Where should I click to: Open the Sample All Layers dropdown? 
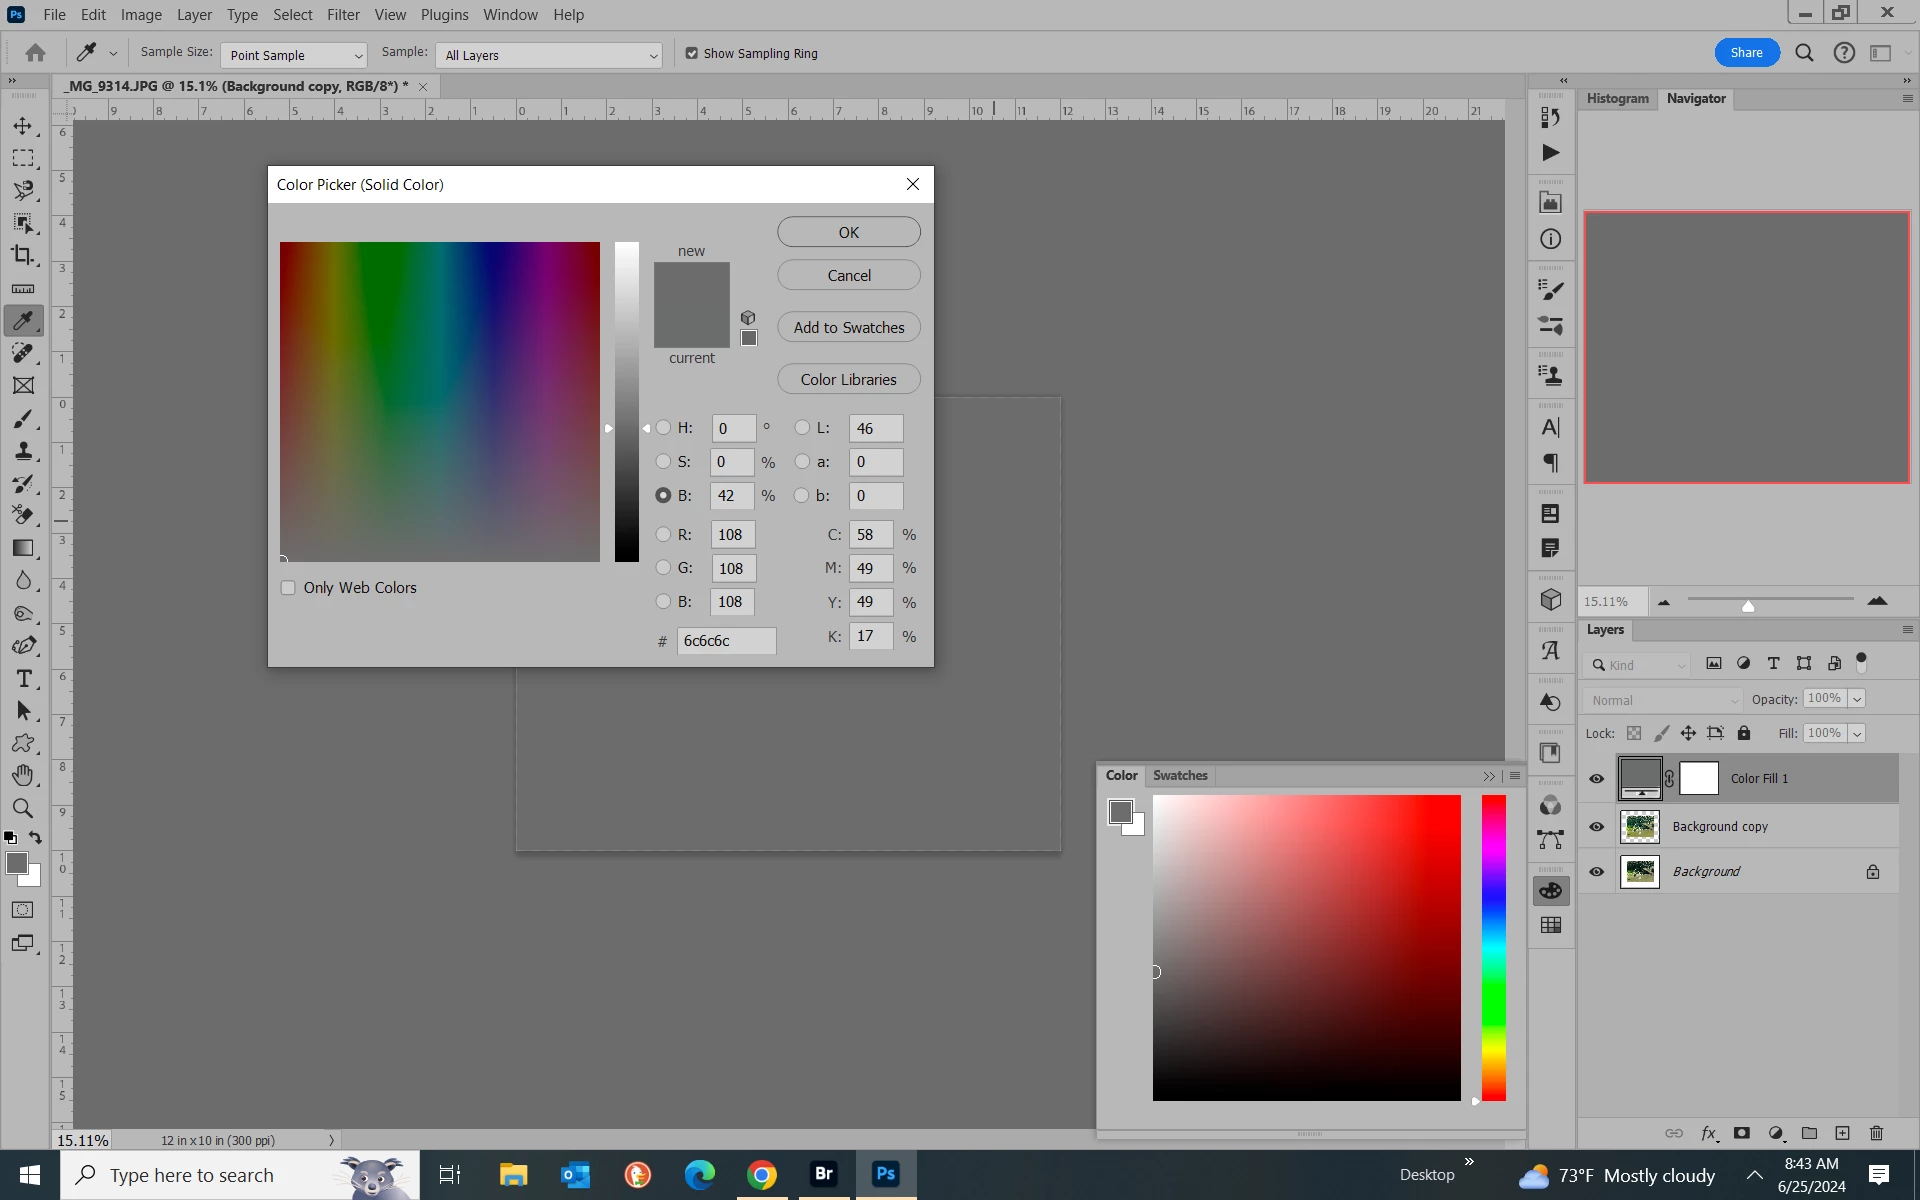pos(549,55)
